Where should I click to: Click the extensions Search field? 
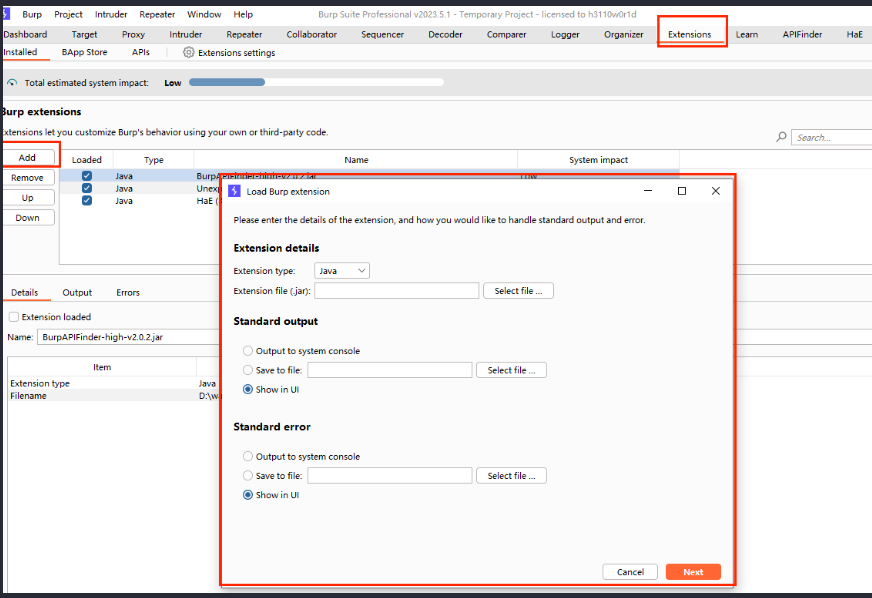[x=831, y=137]
